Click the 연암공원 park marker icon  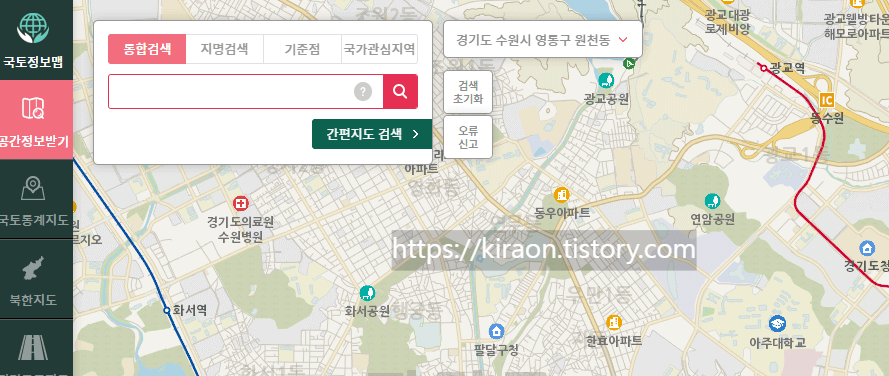click(712, 201)
